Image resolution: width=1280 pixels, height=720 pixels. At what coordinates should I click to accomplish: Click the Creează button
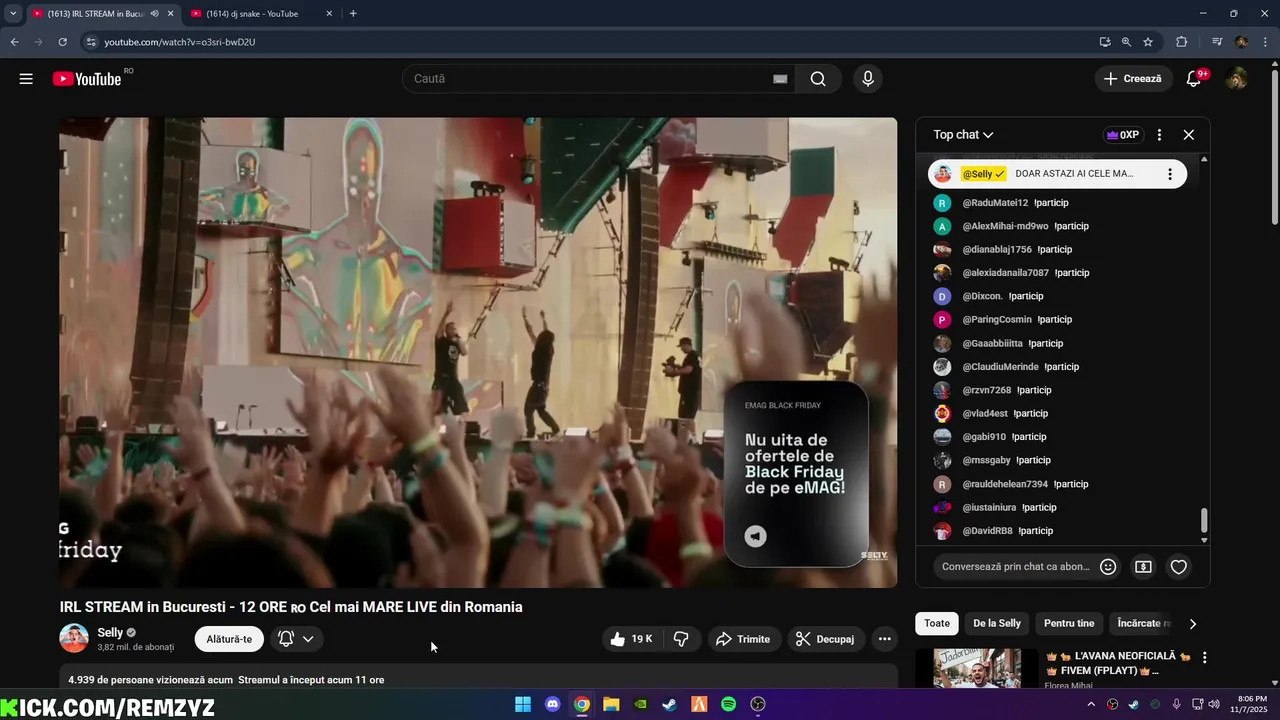[x=1133, y=79]
